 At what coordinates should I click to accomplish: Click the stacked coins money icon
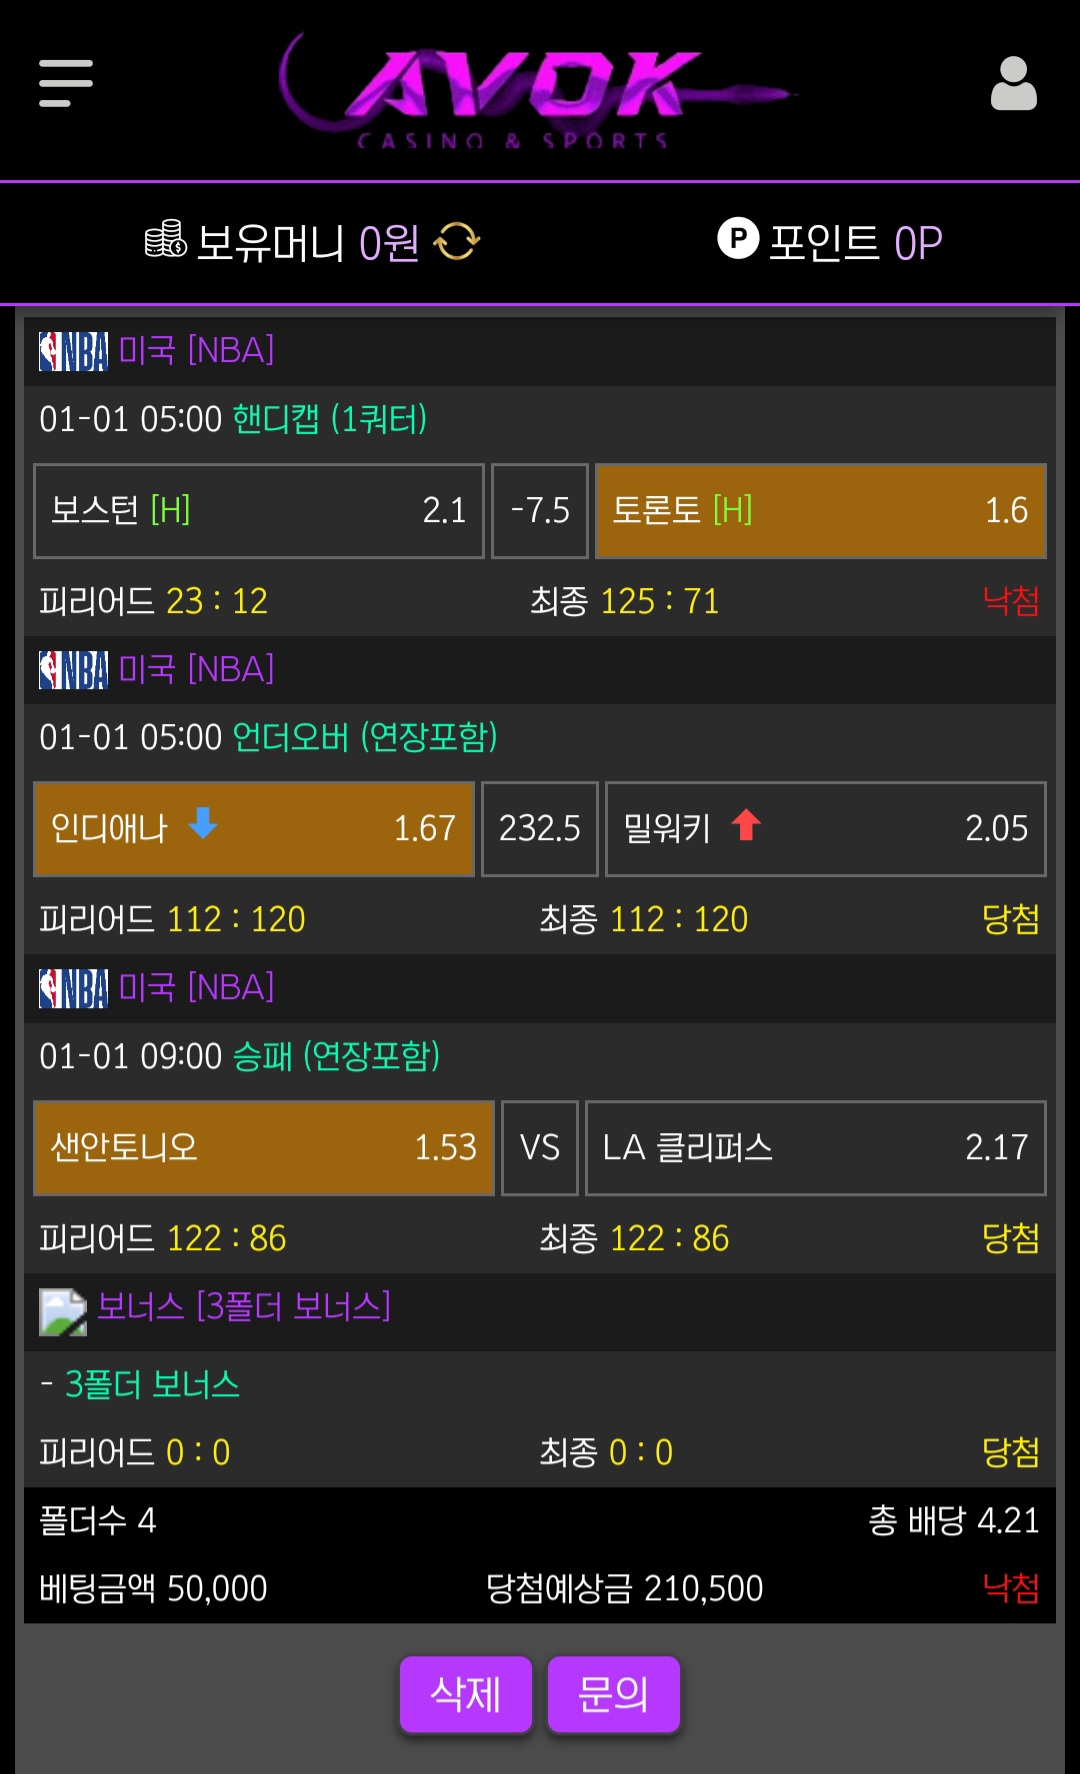pos(166,240)
